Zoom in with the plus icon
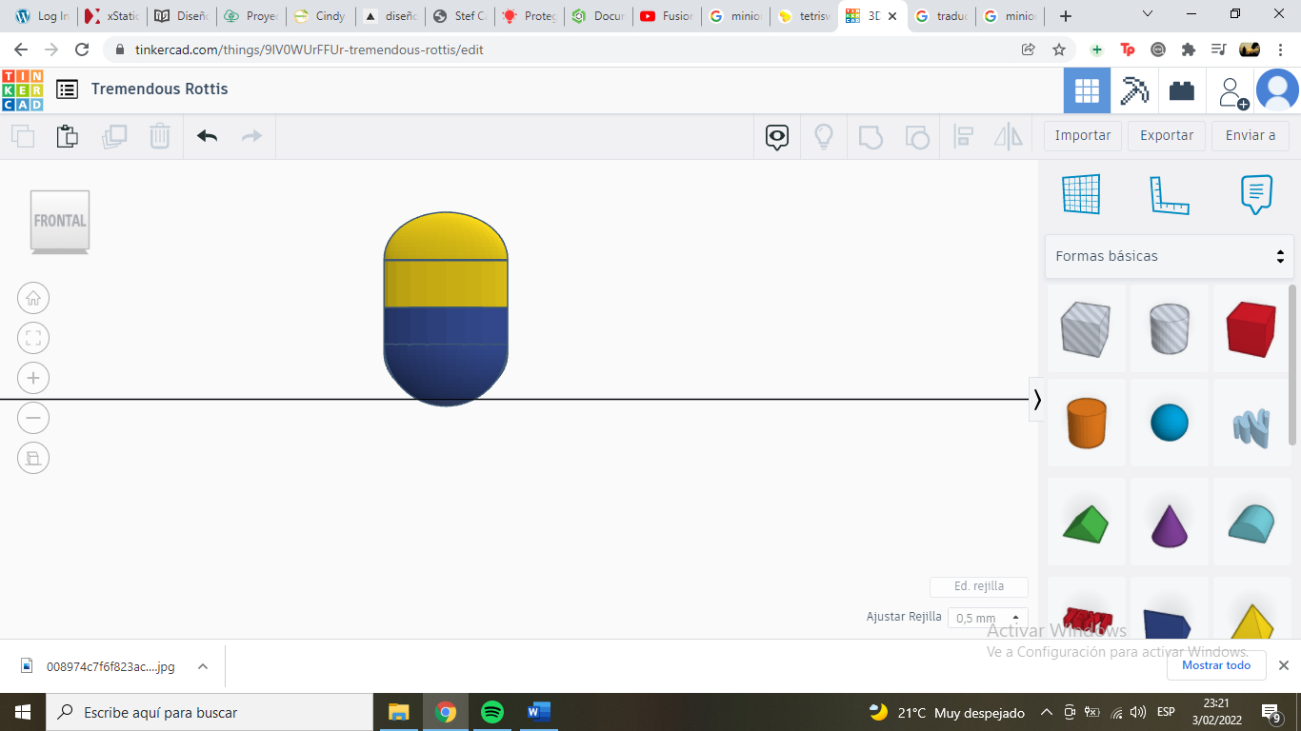 (x=33, y=378)
